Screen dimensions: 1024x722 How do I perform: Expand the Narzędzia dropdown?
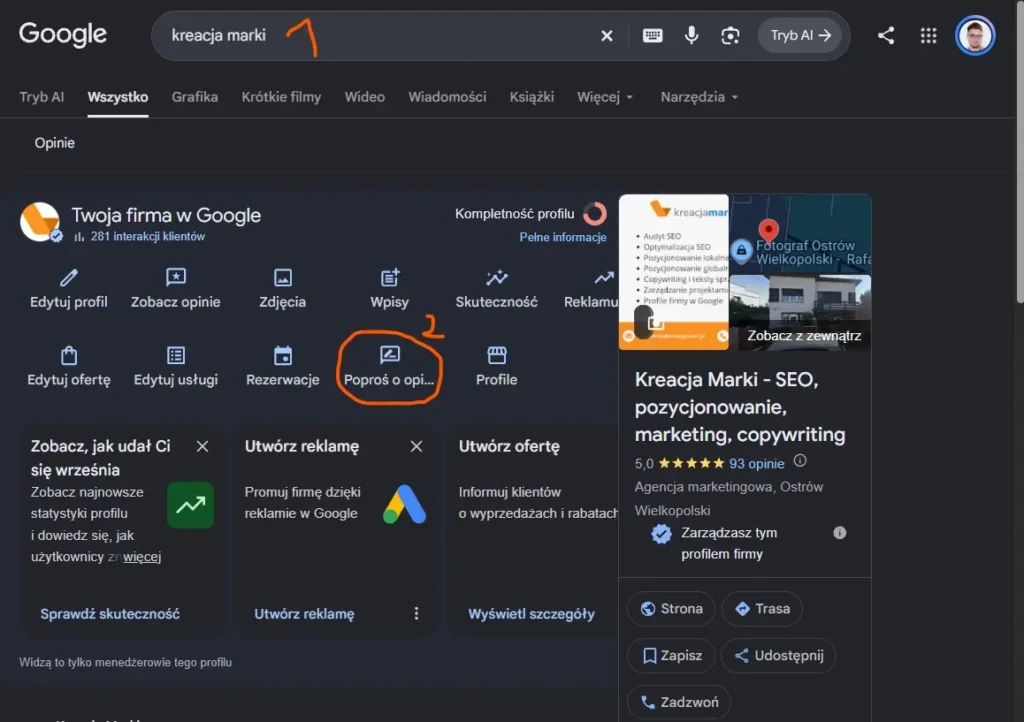(x=699, y=97)
